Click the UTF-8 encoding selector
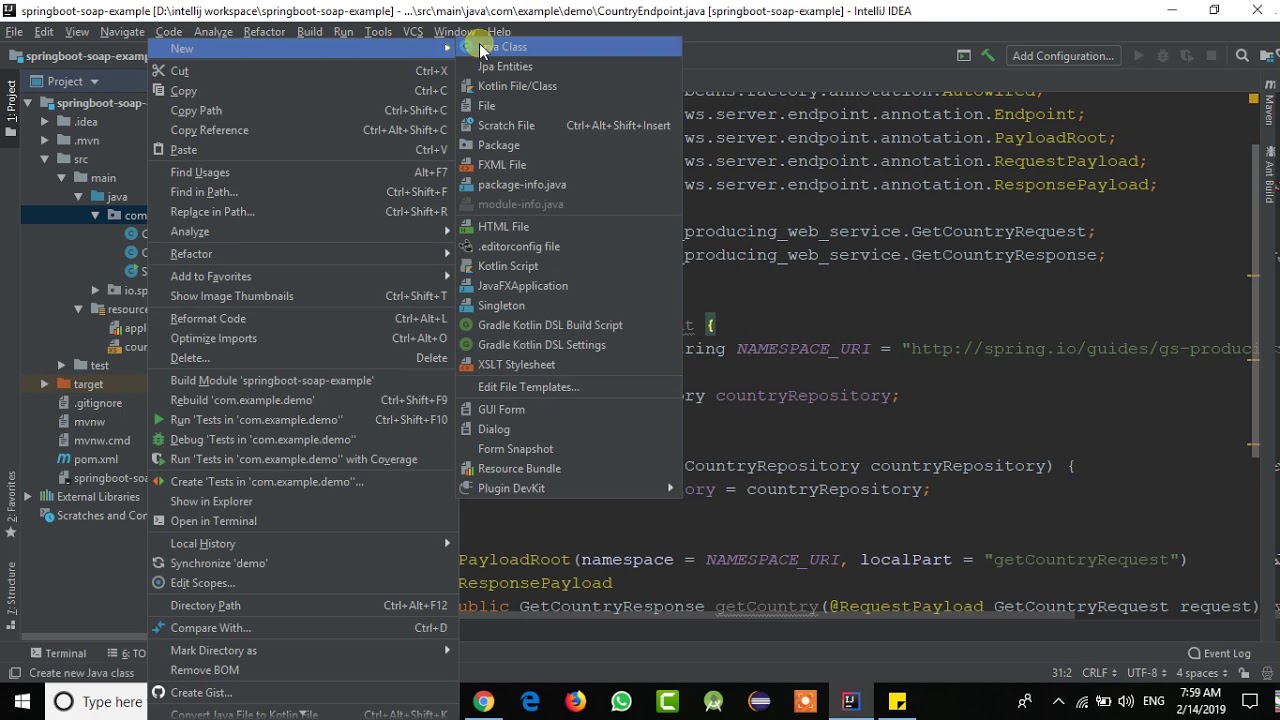 click(1147, 673)
